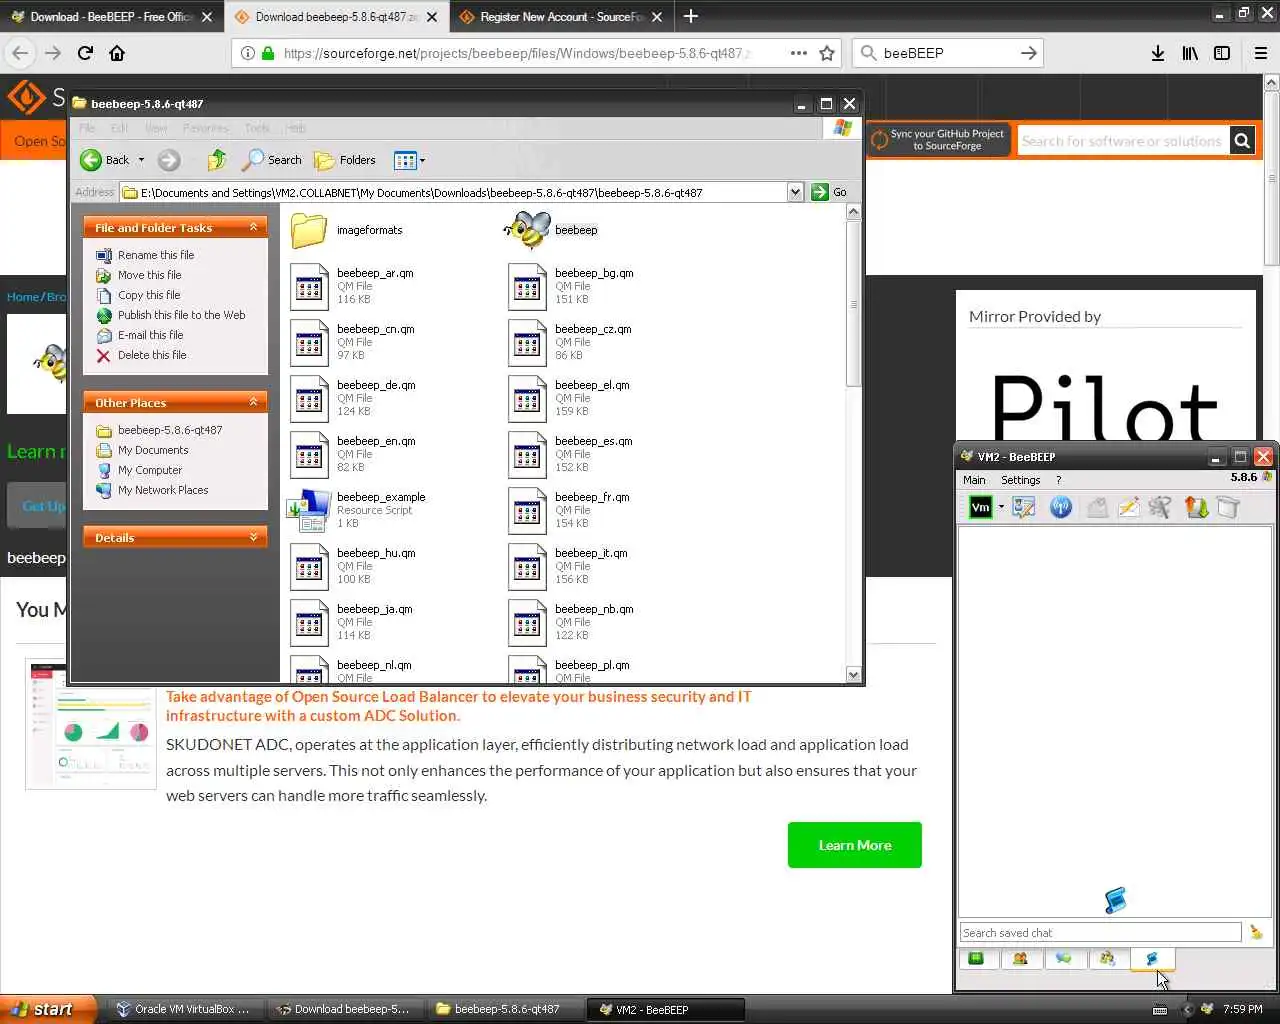Toggle the Folders pane button
1280x1024 pixels.
point(345,160)
